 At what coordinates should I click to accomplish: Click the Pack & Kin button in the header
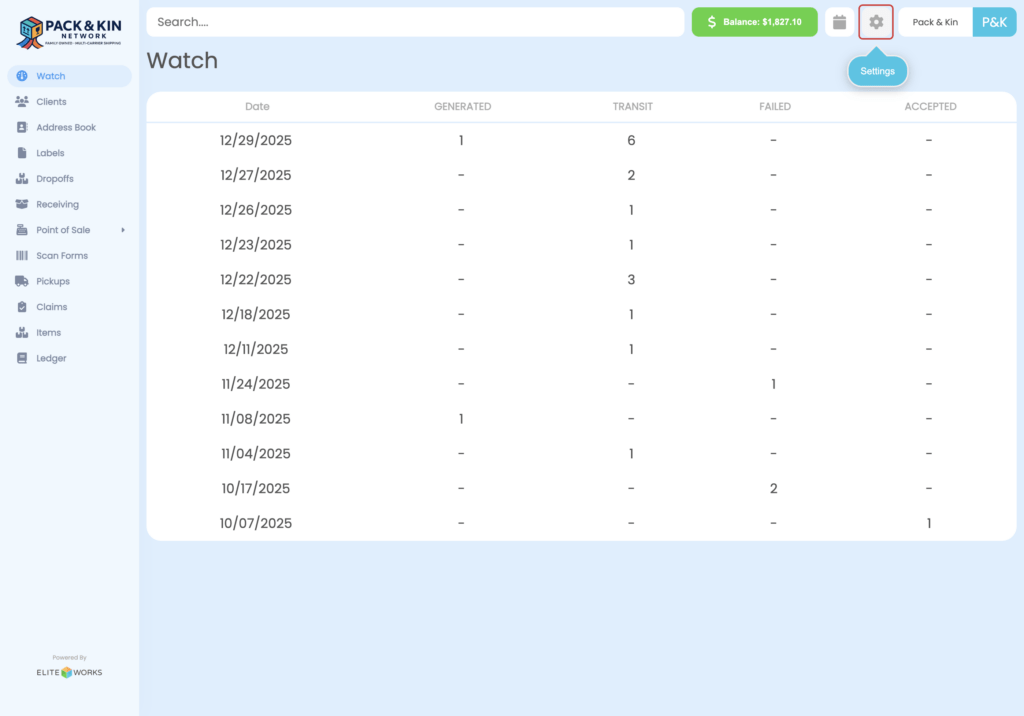(934, 21)
